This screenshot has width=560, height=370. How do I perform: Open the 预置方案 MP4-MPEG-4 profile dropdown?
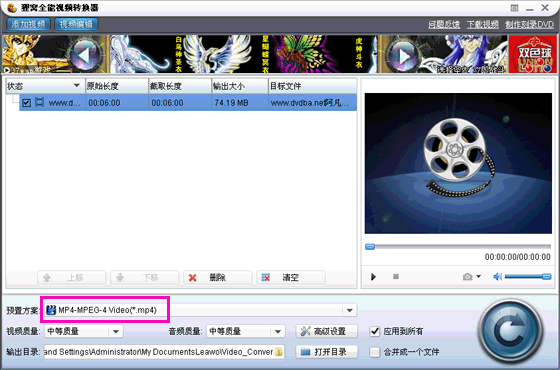[350, 310]
